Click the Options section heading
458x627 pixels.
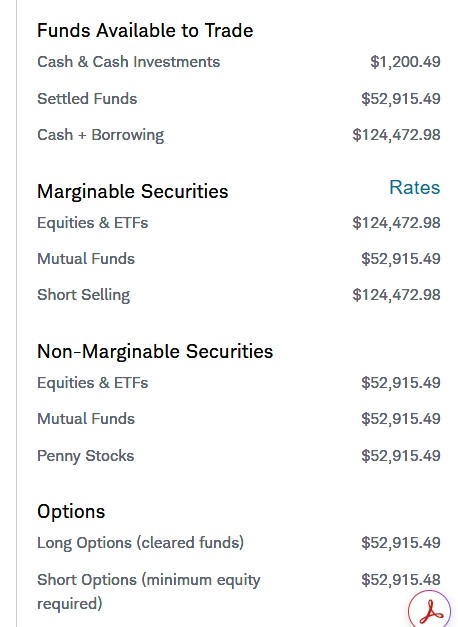pyautogui.click(x=71, y=511)
